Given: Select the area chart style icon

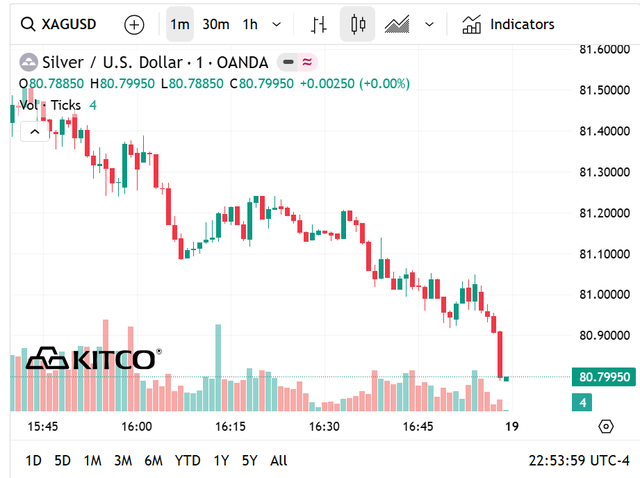Looking at the screenshot, I should 397,24.
